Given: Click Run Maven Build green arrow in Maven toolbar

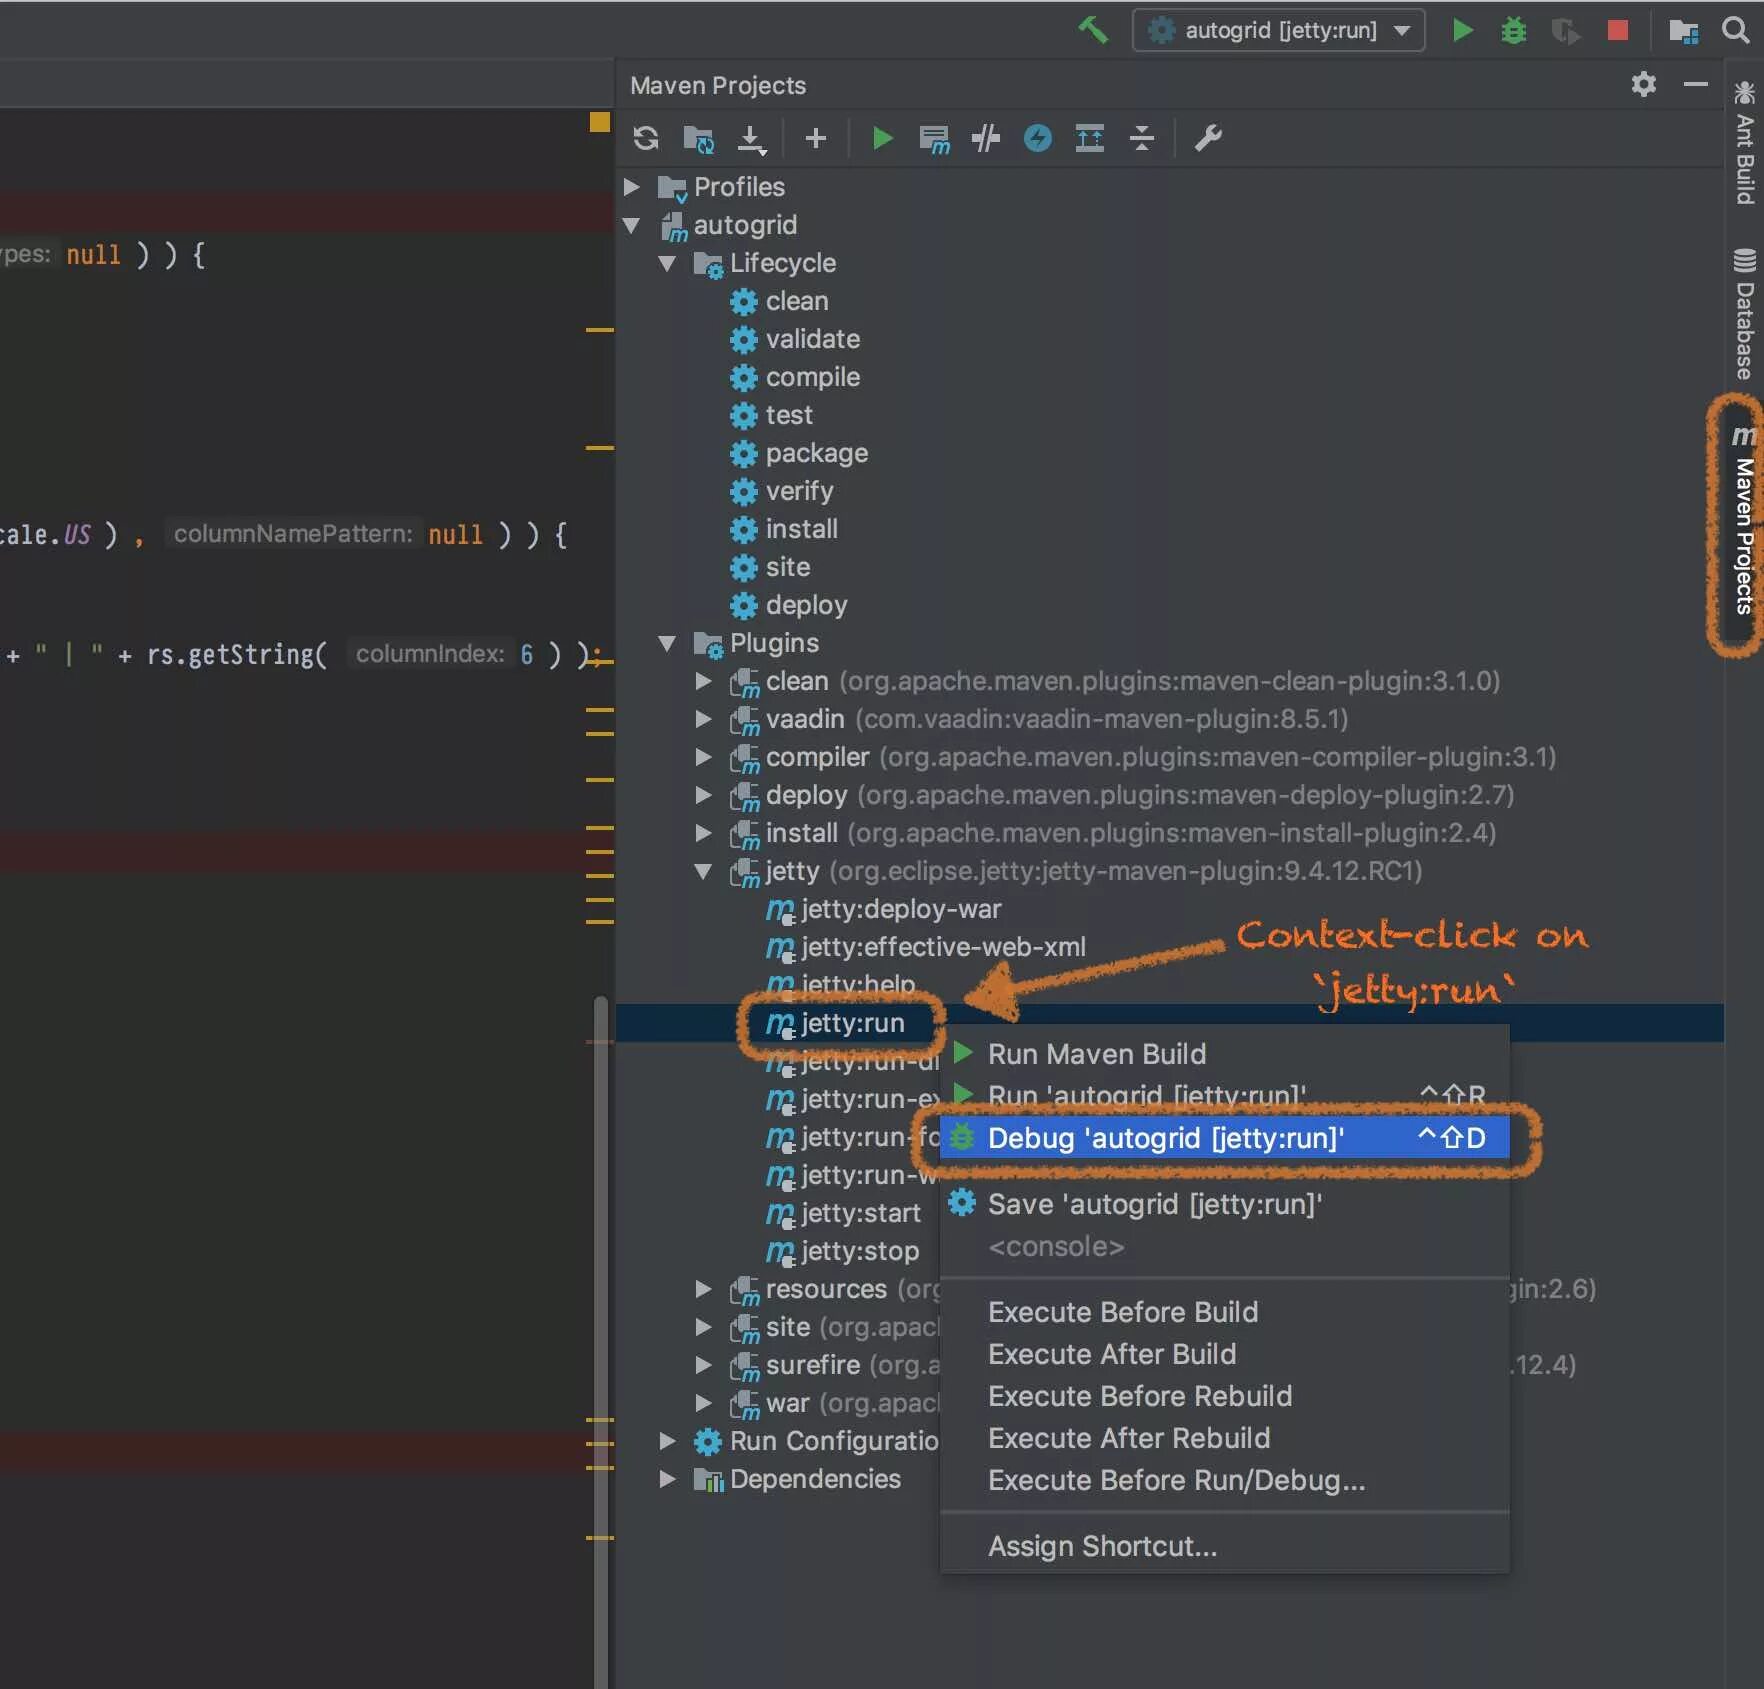Looking at the screenshot, I should (x=881, y=138).
